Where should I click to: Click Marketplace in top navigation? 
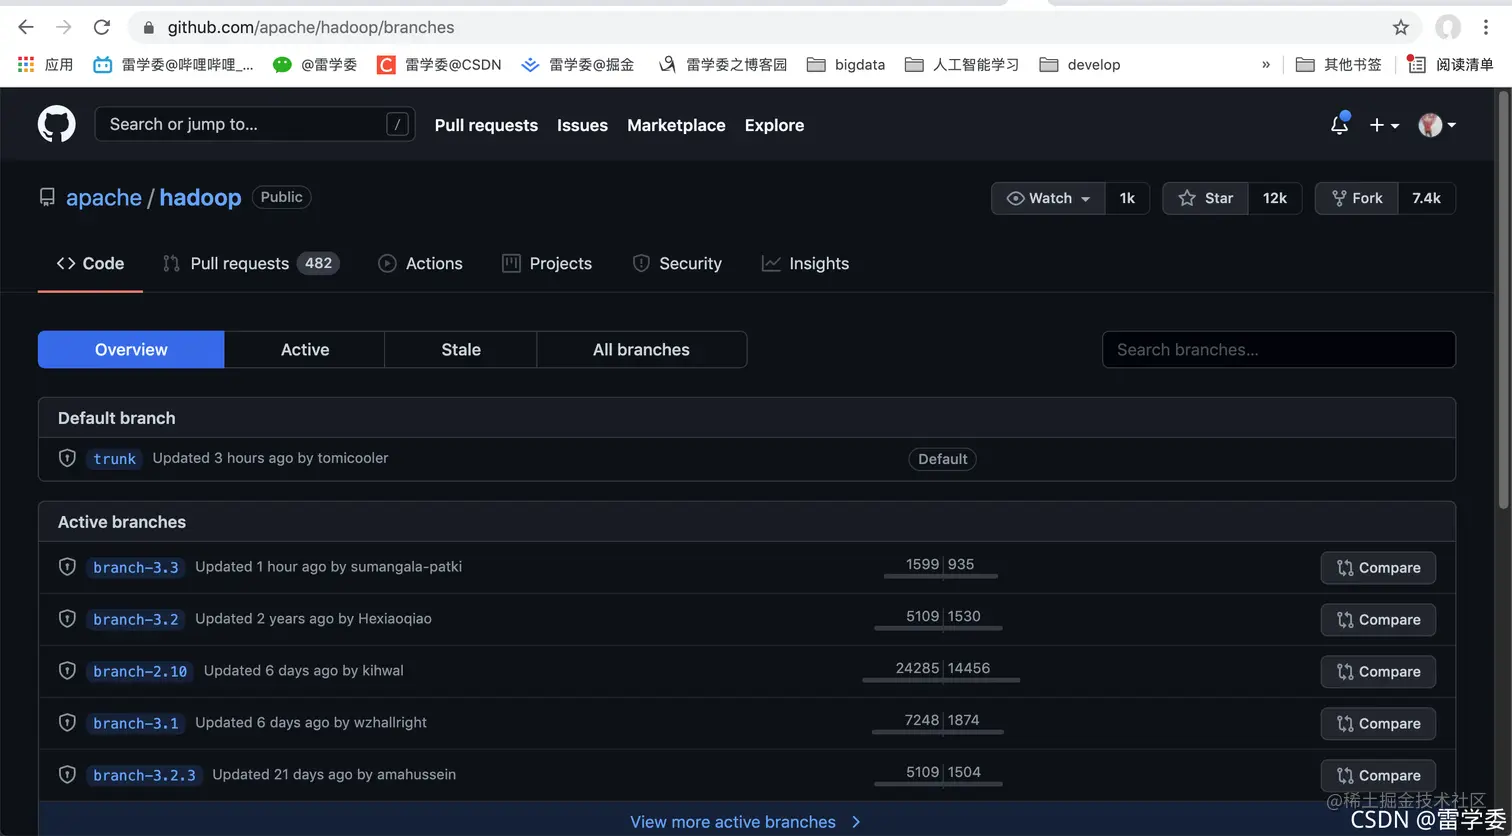[676, 125]
